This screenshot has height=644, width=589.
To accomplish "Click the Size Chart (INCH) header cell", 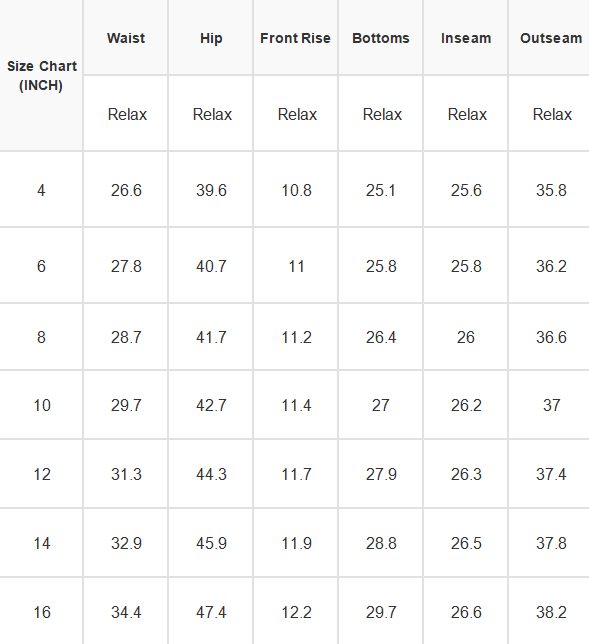I will (41, 76).
